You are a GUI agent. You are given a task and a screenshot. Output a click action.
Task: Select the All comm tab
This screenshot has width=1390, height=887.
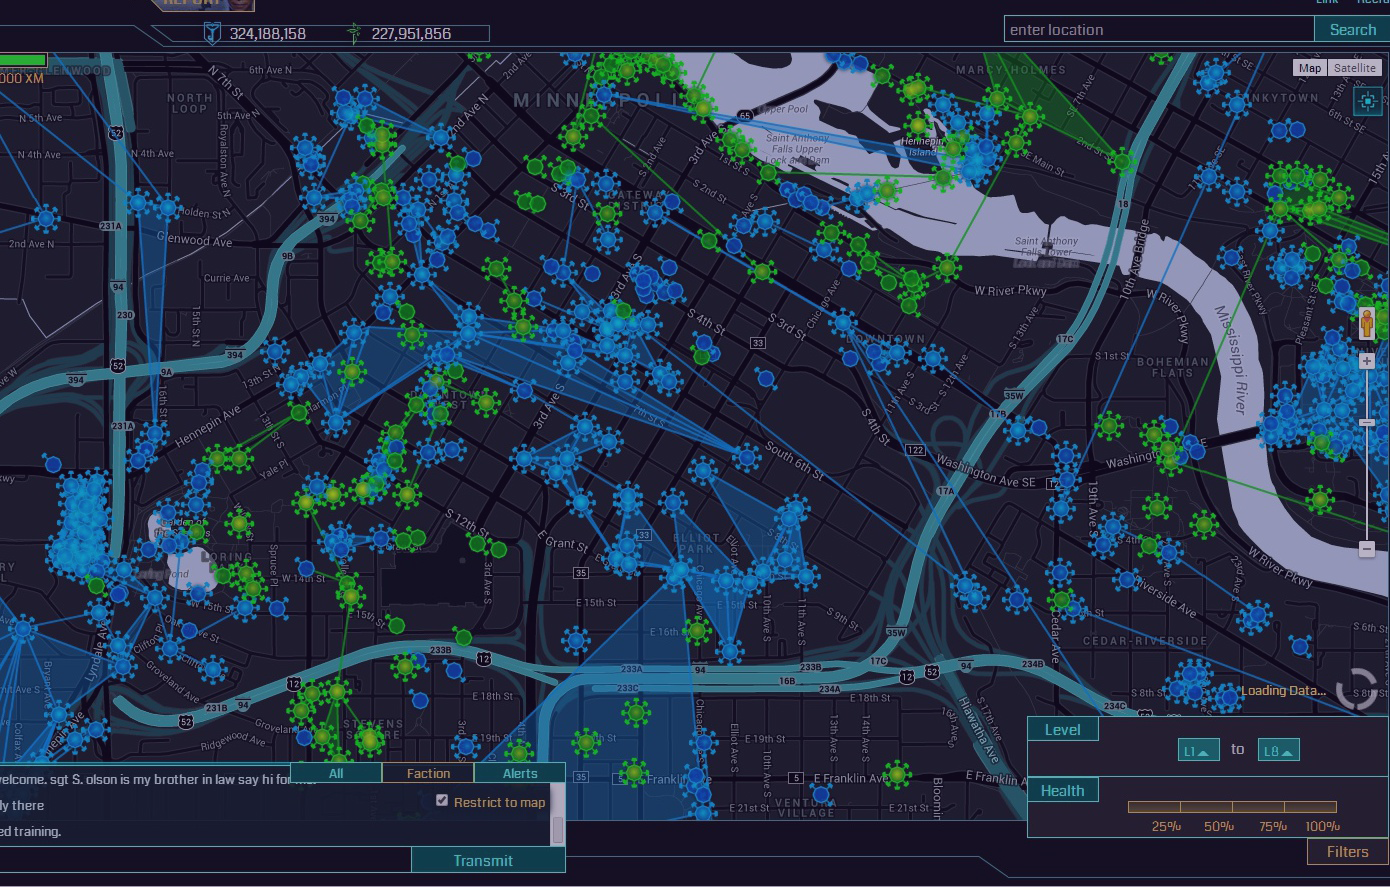(x=336, y=773)
